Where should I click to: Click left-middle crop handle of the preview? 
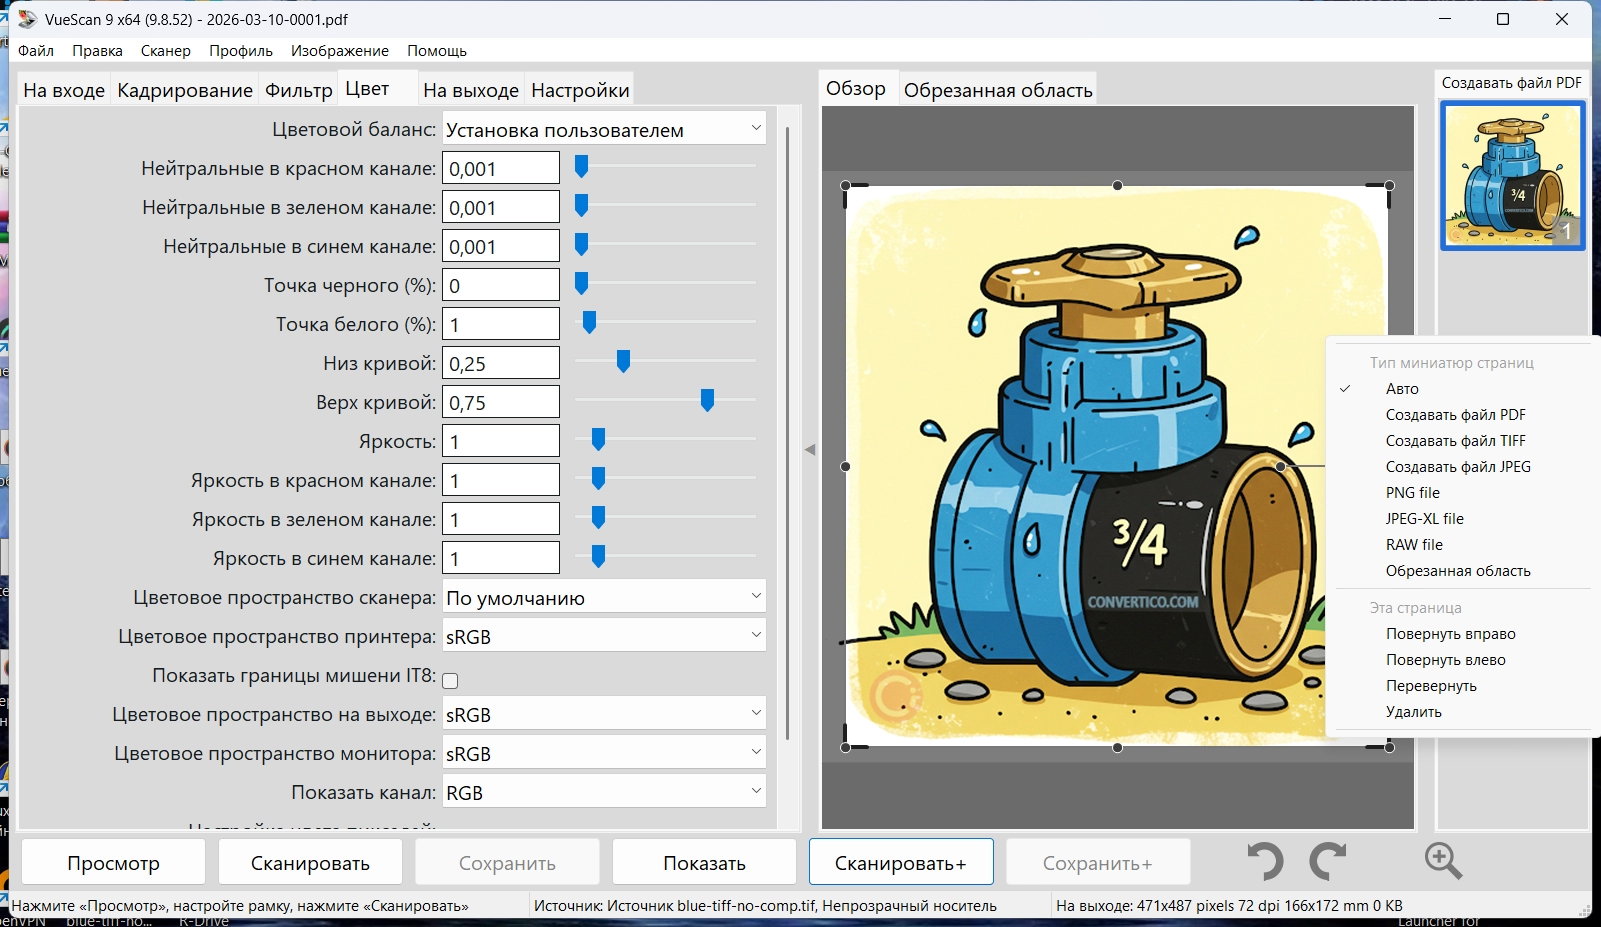[x=846, y=467]
